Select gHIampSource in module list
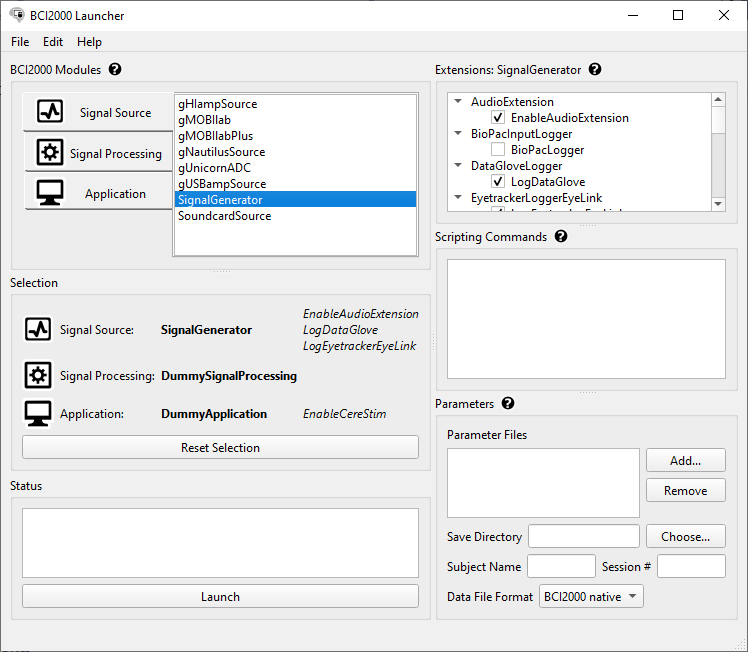Screen dimensions: 748x652 [295, 103]
